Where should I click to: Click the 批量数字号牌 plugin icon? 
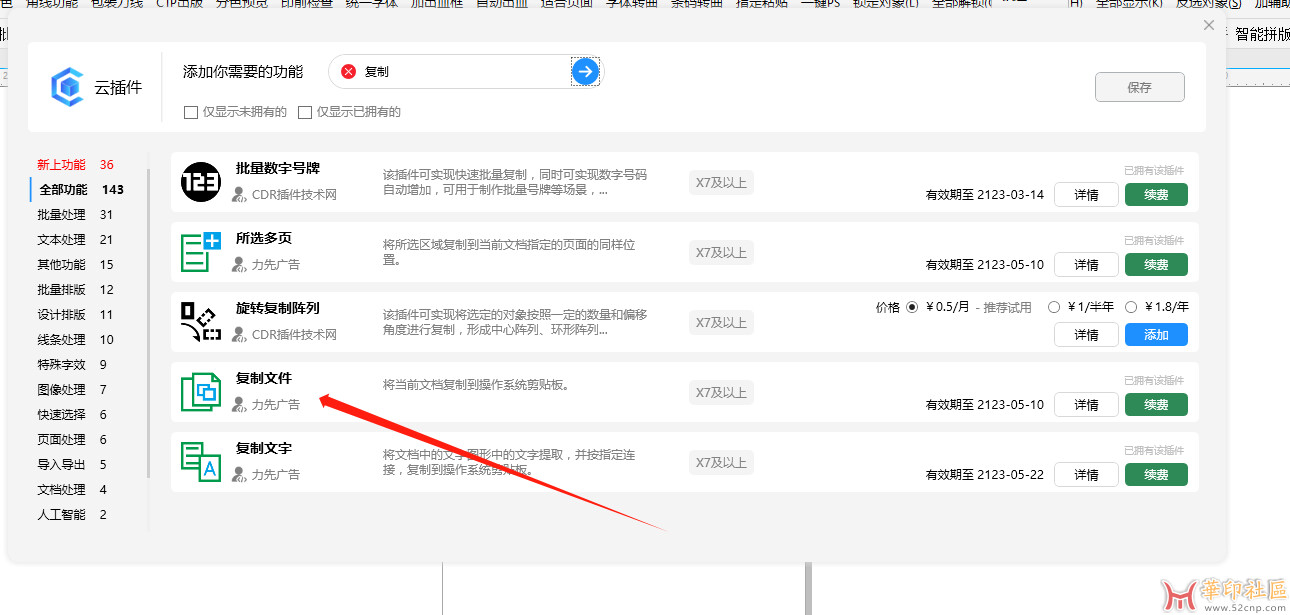pos(200,182)
